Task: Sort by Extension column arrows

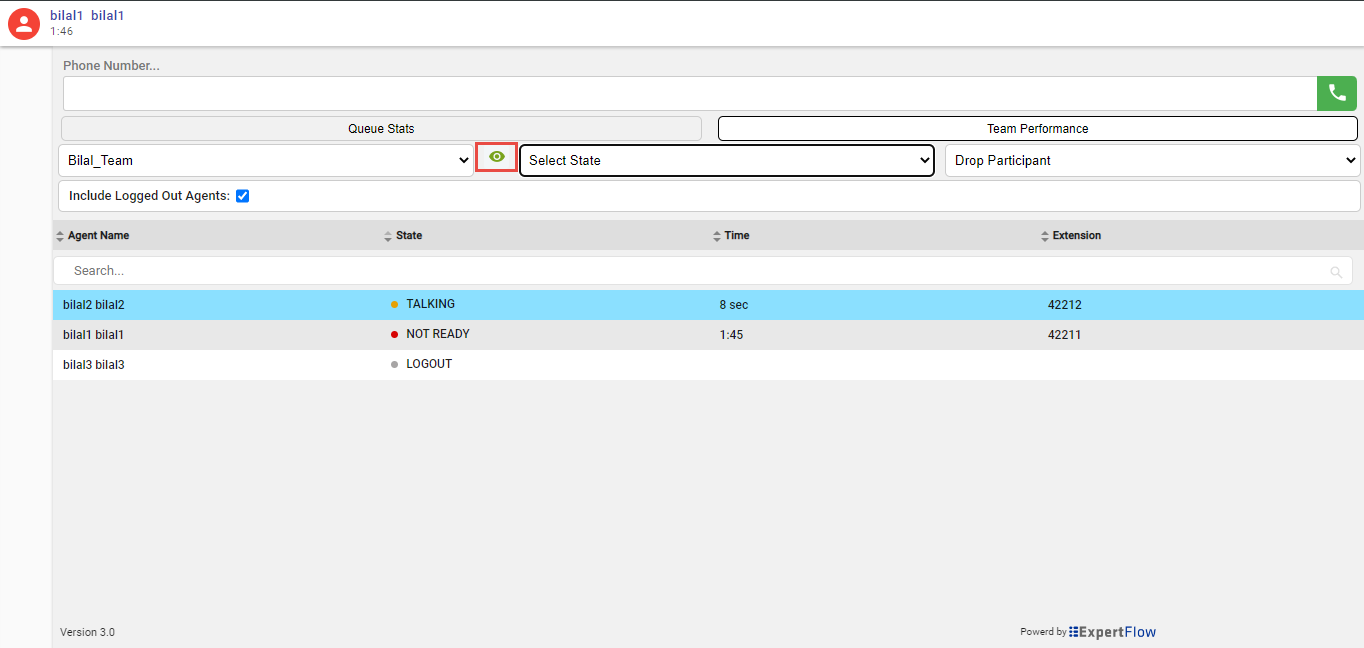Action: (1044, 236)
